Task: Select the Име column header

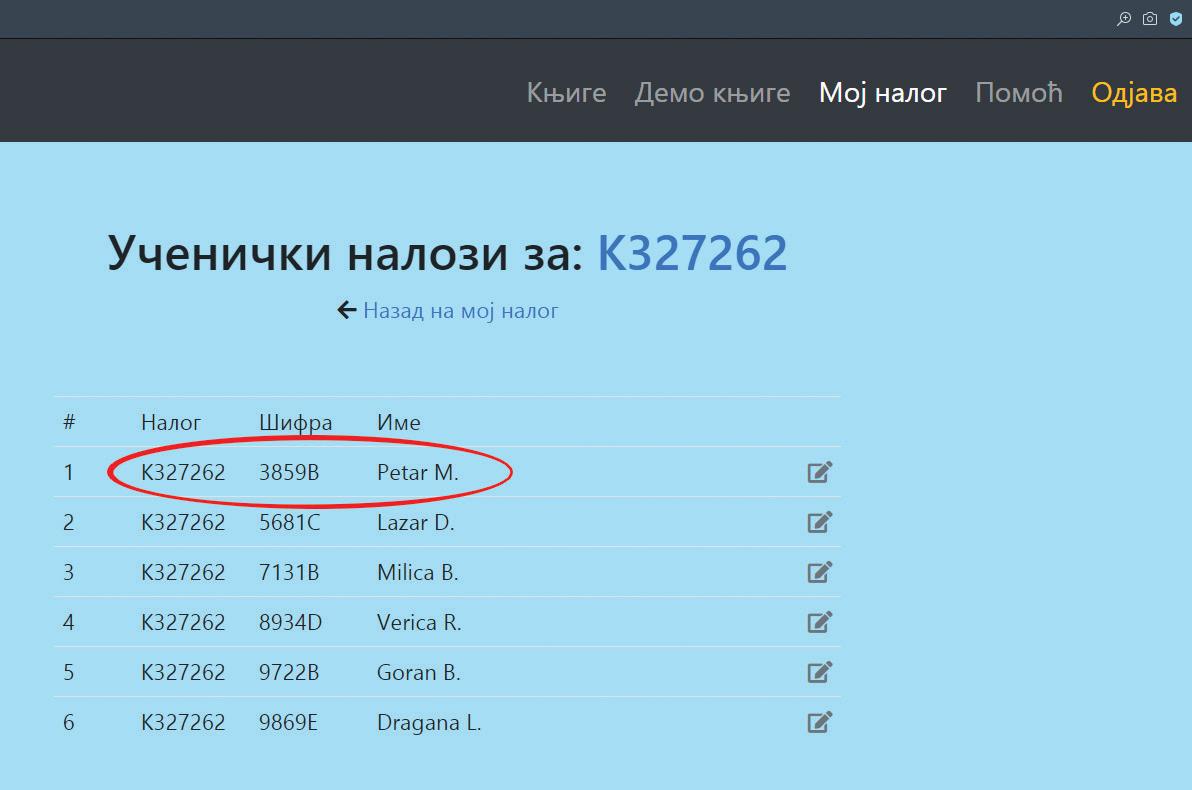Action: pyautogui.click(x=398, y=423)
